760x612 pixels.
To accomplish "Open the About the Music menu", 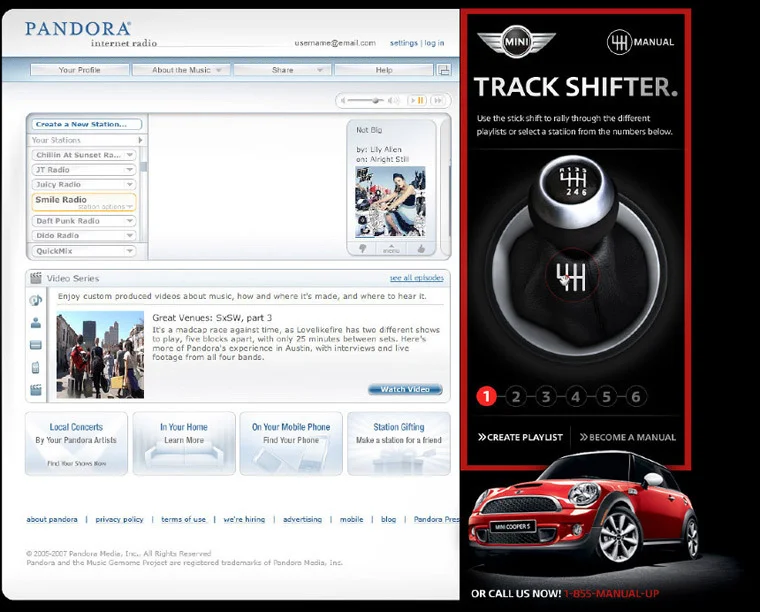I will point(182,70).
